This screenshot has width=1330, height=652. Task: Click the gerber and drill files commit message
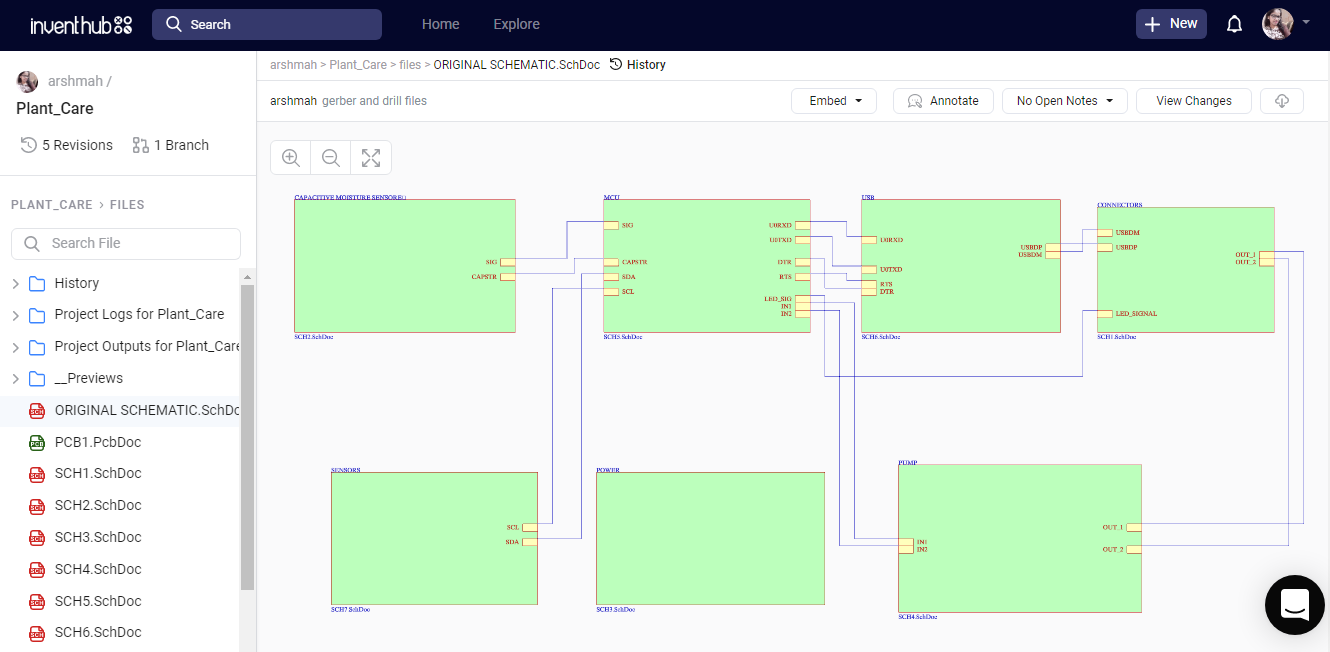click(374, 101)
